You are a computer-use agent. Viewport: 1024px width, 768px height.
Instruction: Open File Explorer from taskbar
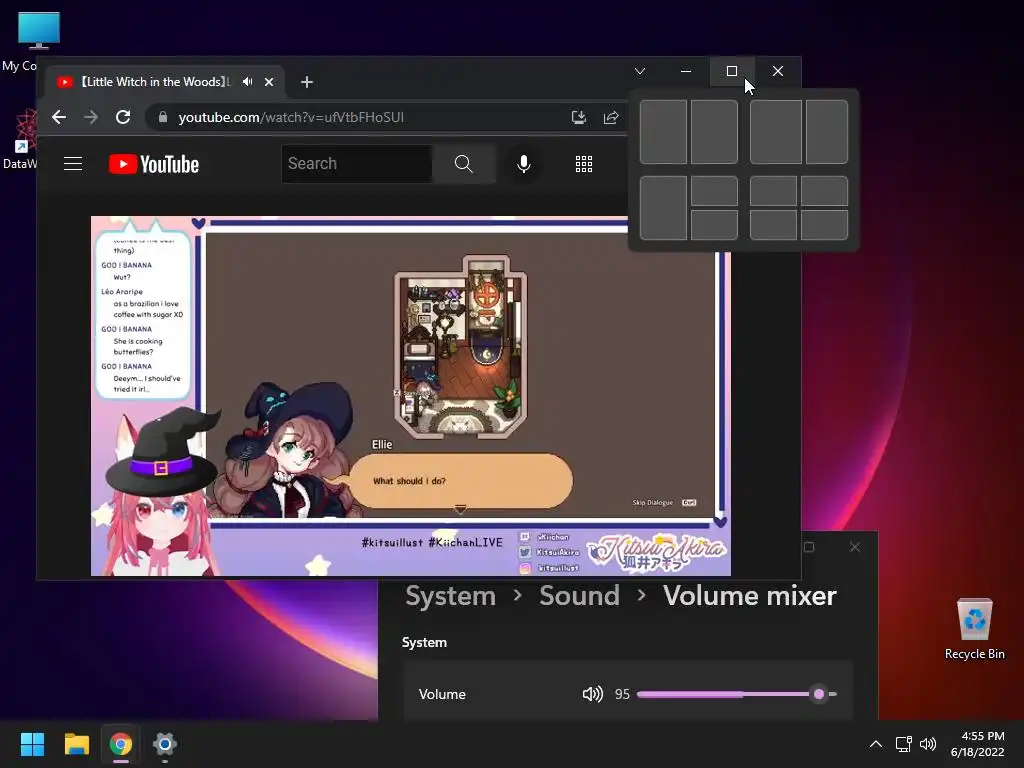click(x=76, y=744)
